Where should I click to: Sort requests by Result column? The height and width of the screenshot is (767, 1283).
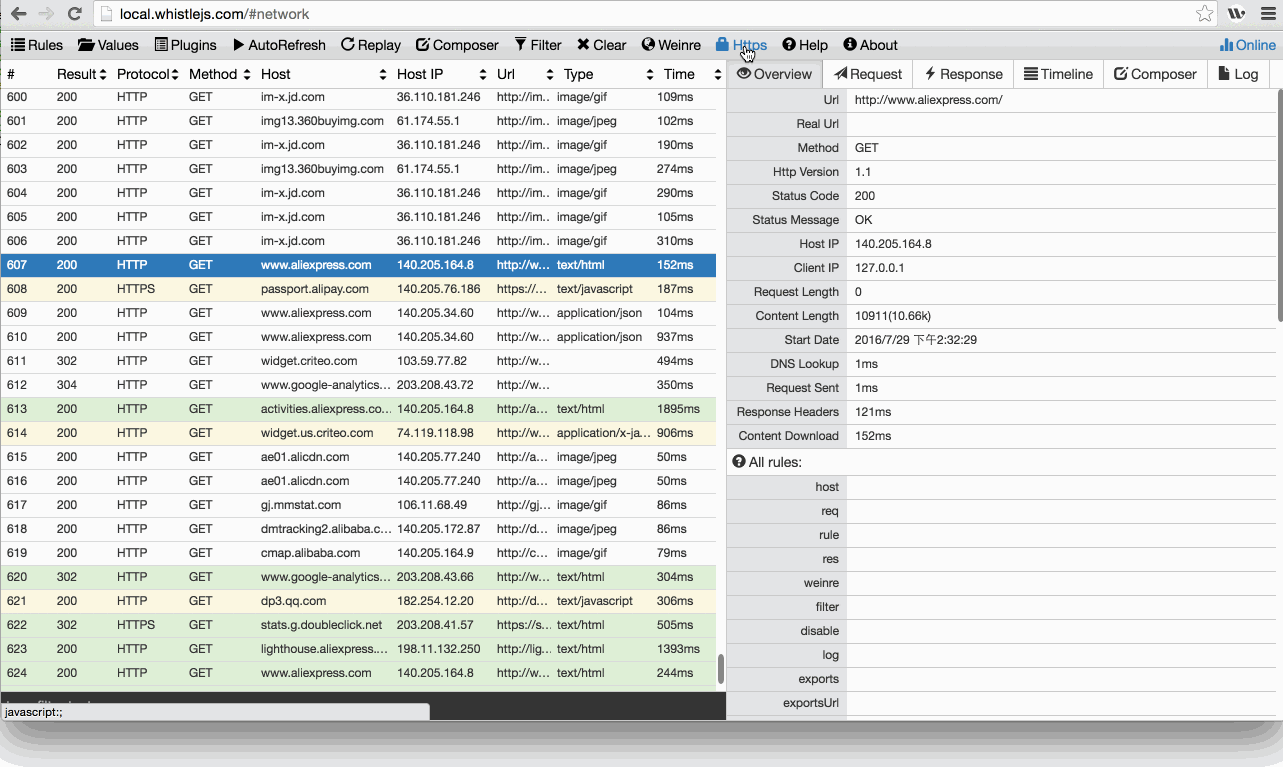81,74
